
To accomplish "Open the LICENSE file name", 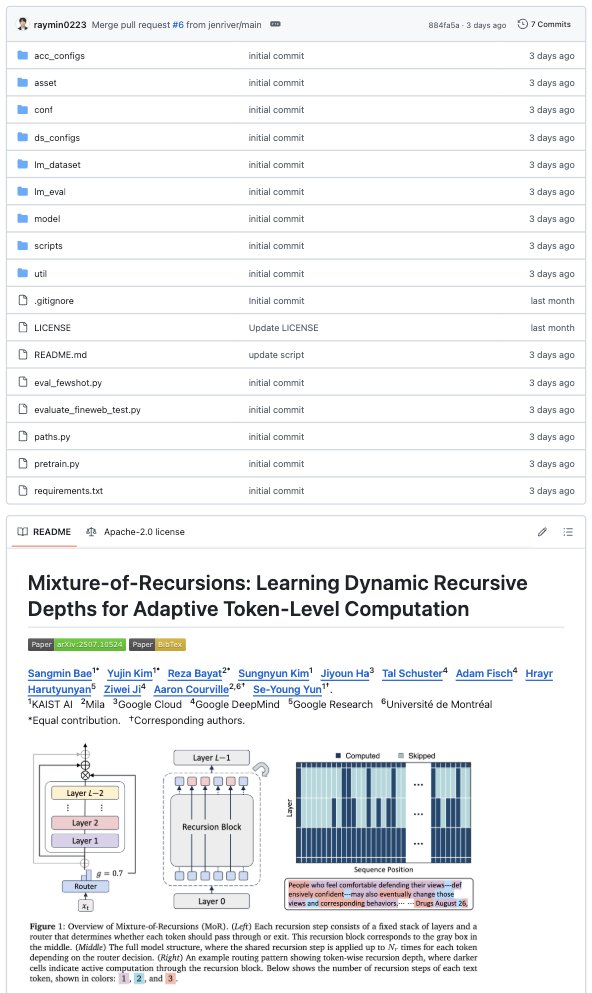I will point(53,328).
